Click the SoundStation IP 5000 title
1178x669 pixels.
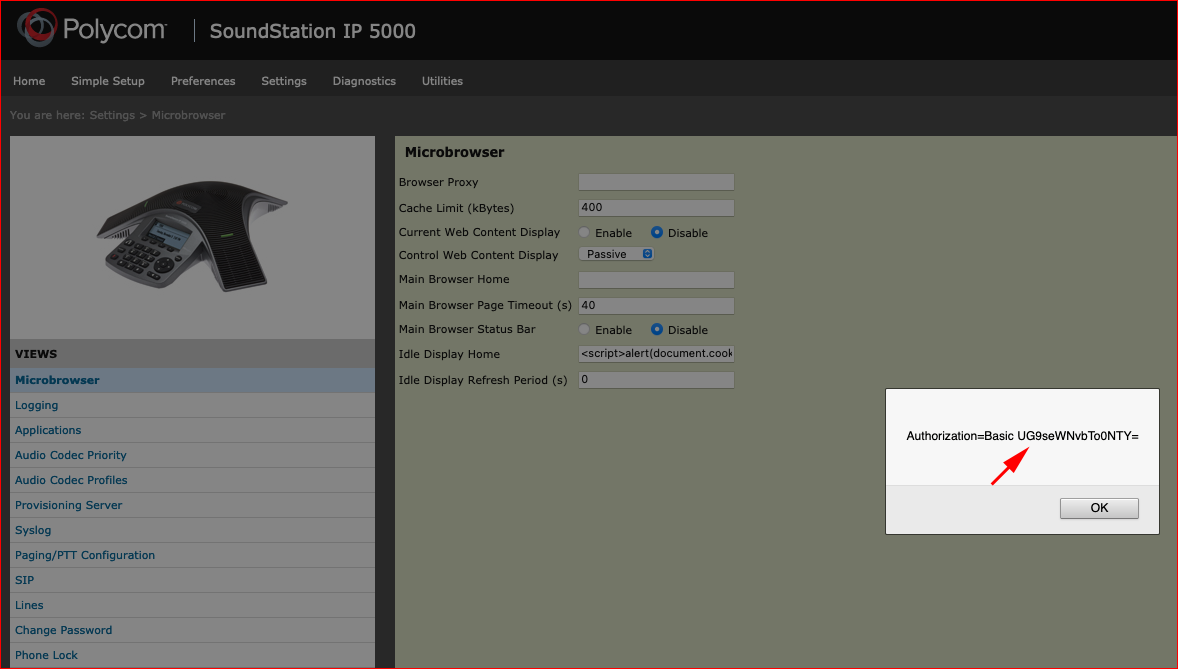pos(313,31)
